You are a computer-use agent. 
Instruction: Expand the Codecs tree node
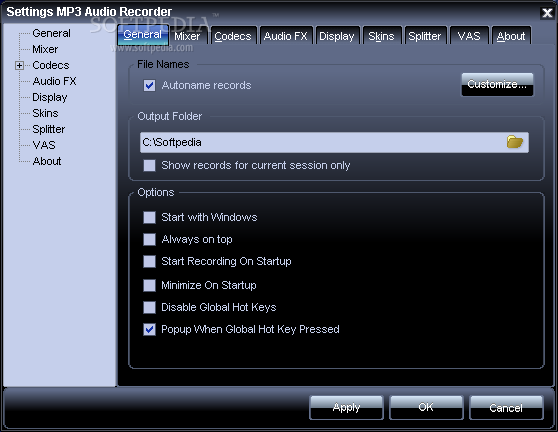click(x=20, y=65)
